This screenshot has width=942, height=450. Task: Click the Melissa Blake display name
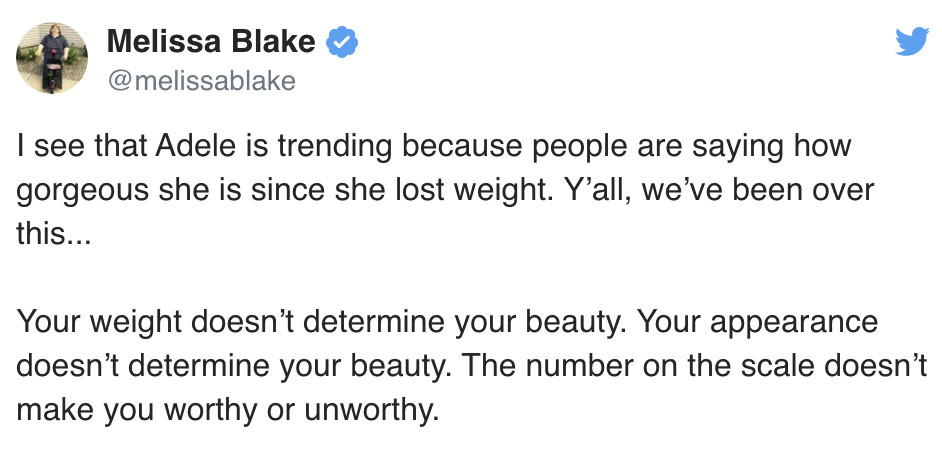[x=211, y=42]
